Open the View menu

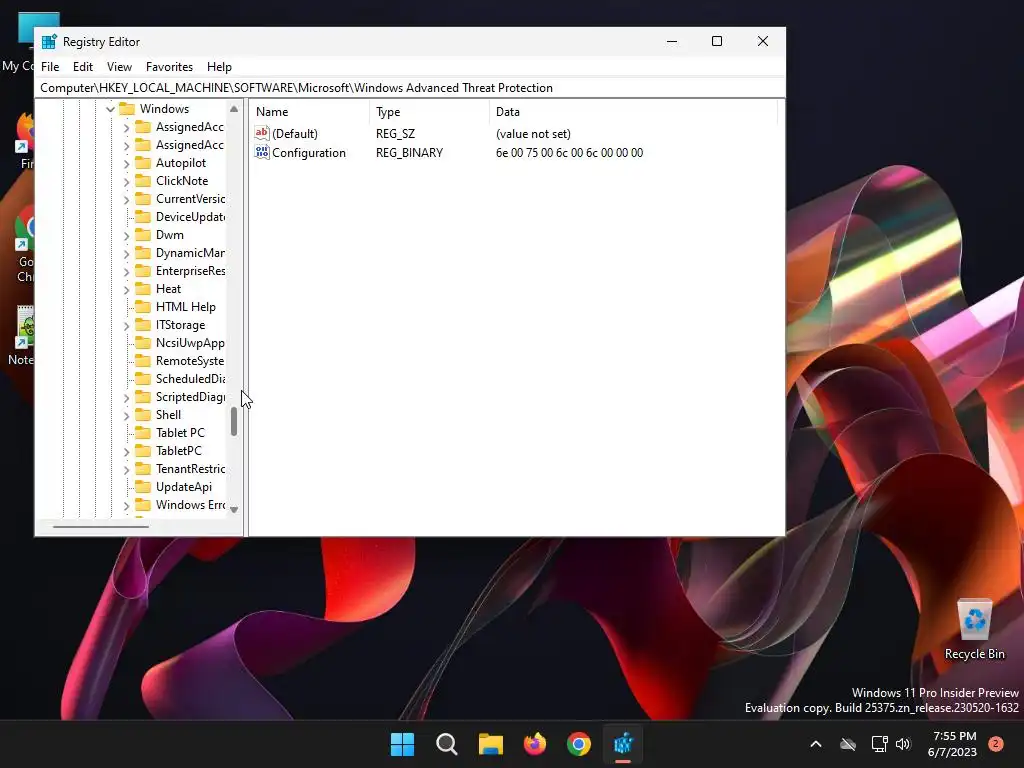[x=119, y=67]
